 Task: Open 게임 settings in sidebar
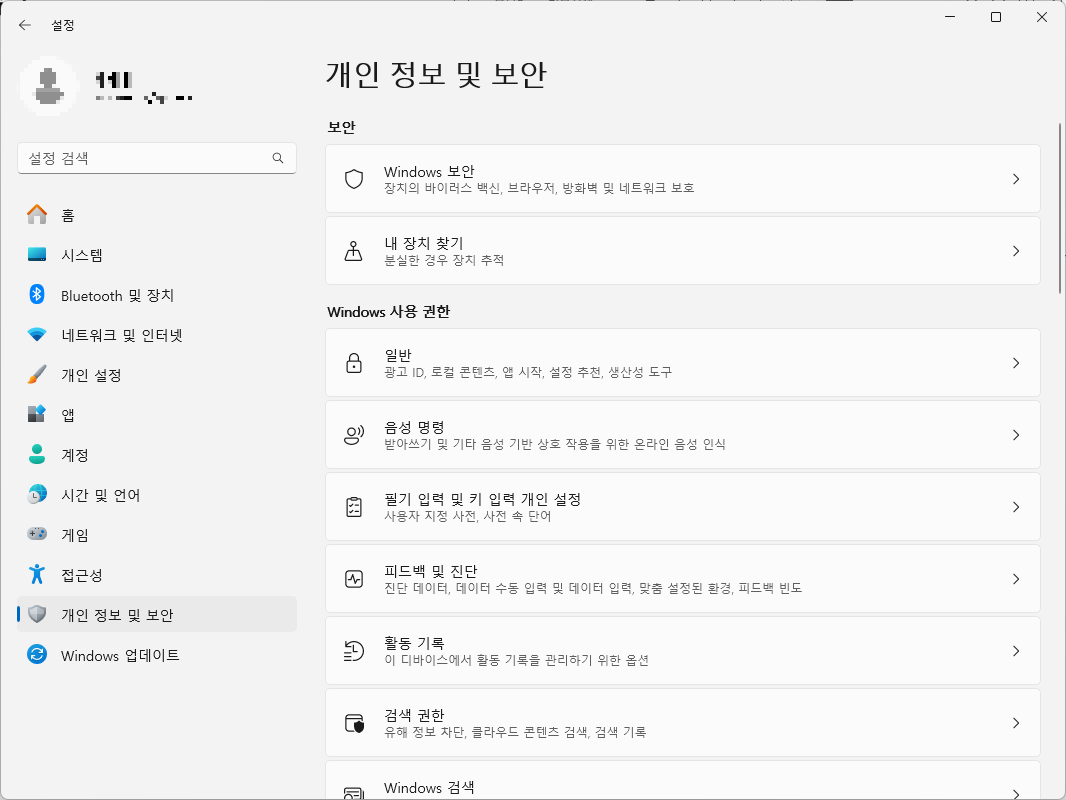[x=157, y=534]
